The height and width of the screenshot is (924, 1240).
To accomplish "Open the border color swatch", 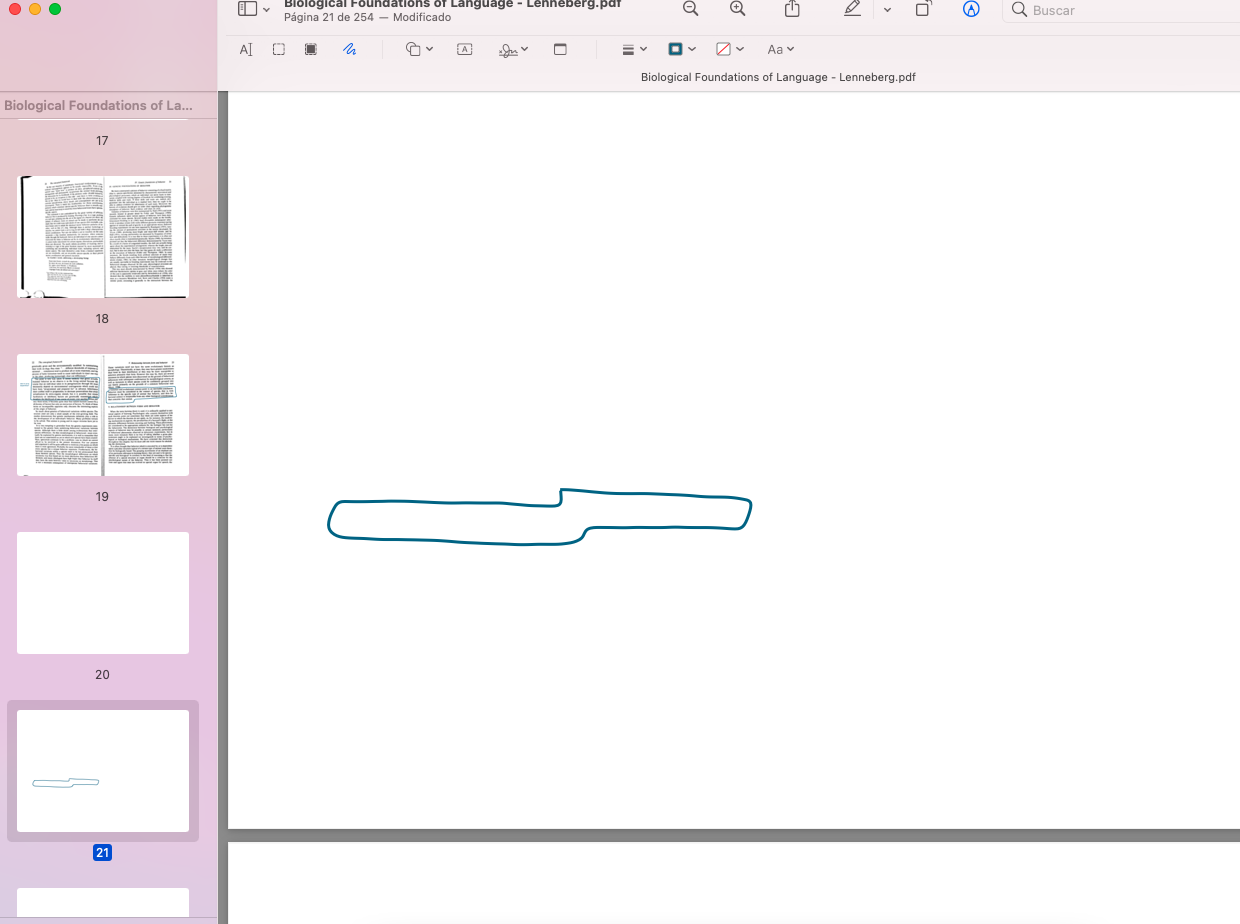I will [681, 49].
